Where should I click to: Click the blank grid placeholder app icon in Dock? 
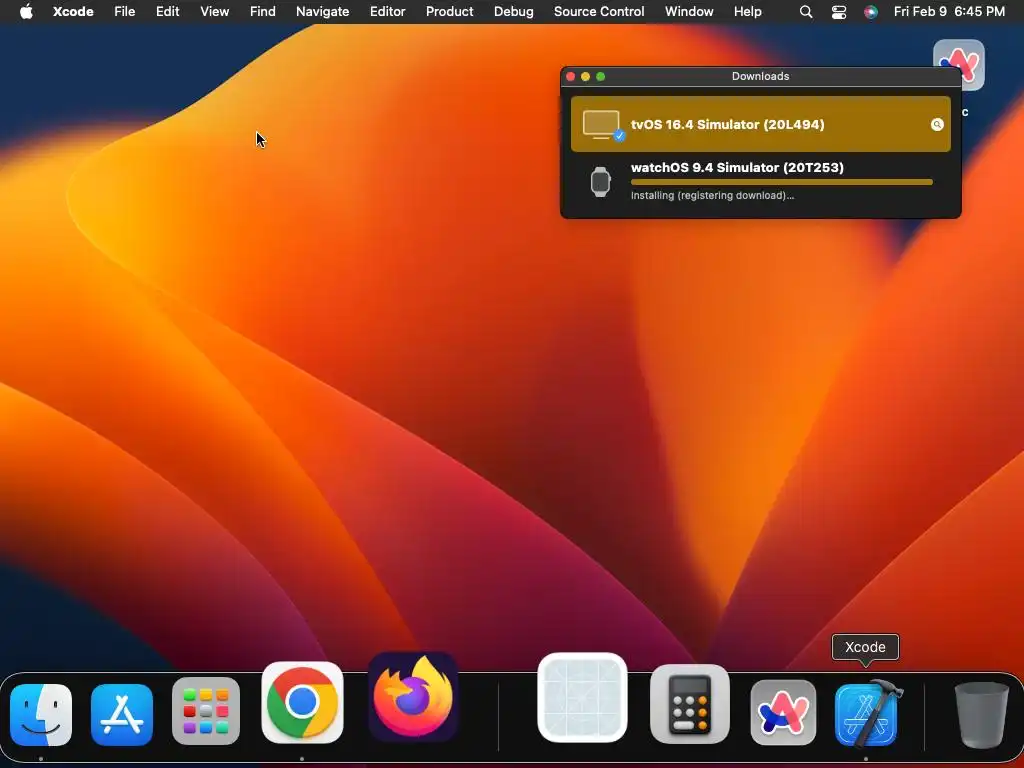[x=583, y=697]
